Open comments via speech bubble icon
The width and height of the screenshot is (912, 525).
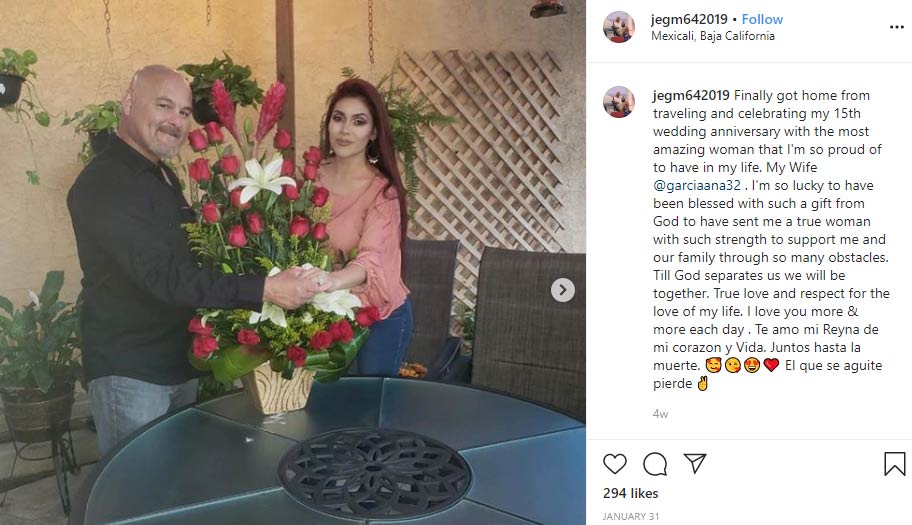click(x=655, y=464)
